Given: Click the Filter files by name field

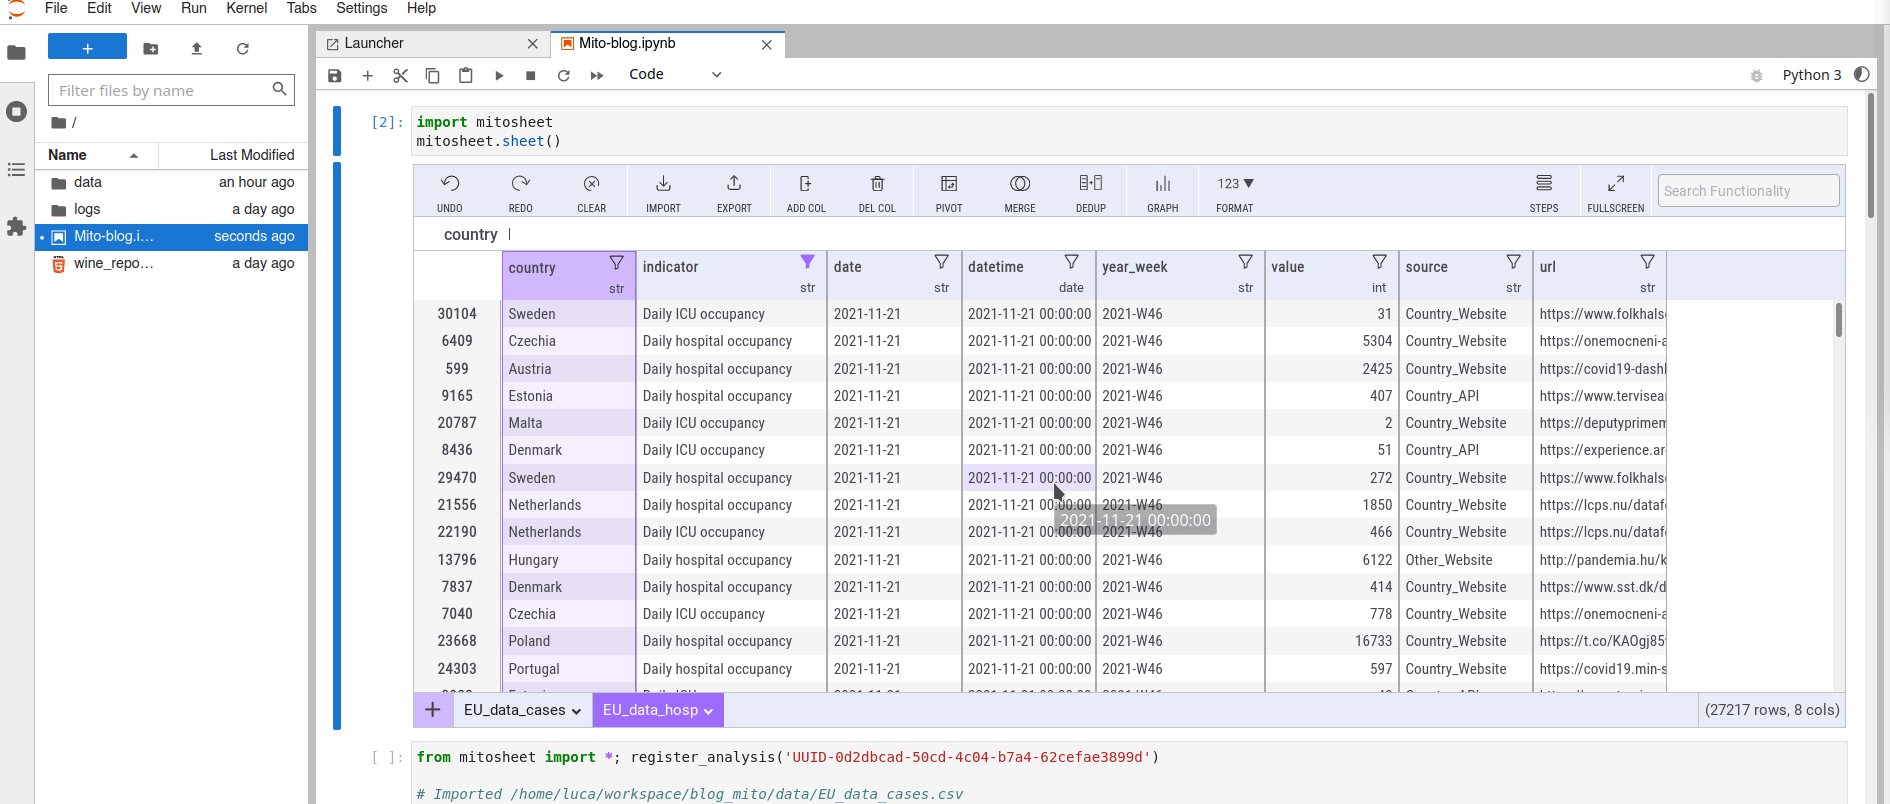Looking at the screenshot, I should pyautogui.click(x=171, y=90).
